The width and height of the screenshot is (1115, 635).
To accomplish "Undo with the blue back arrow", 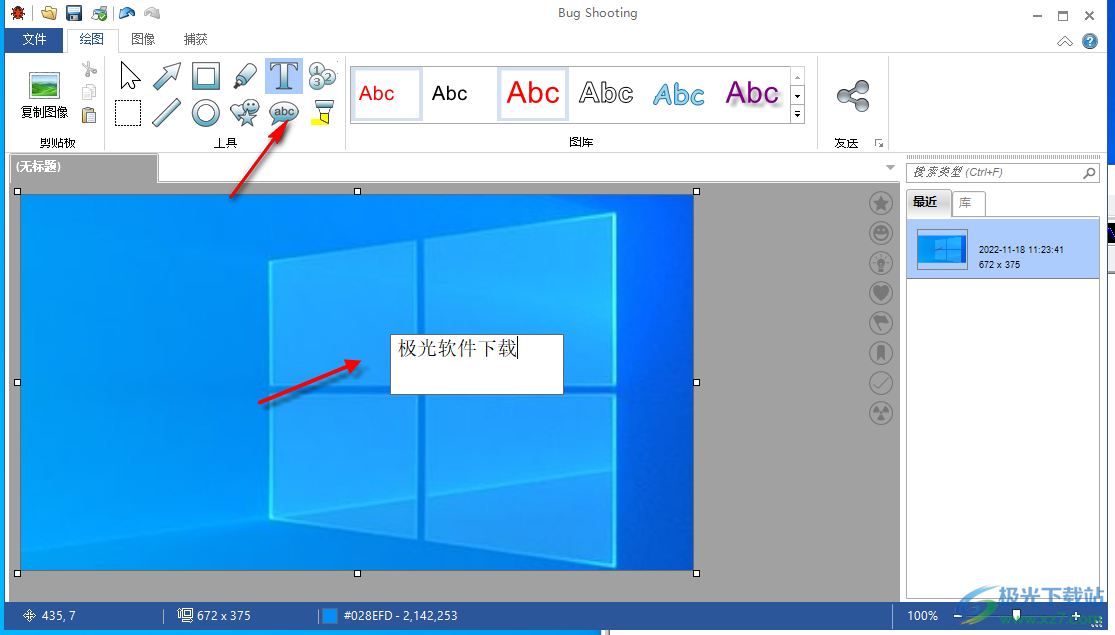I will point(127,13).
